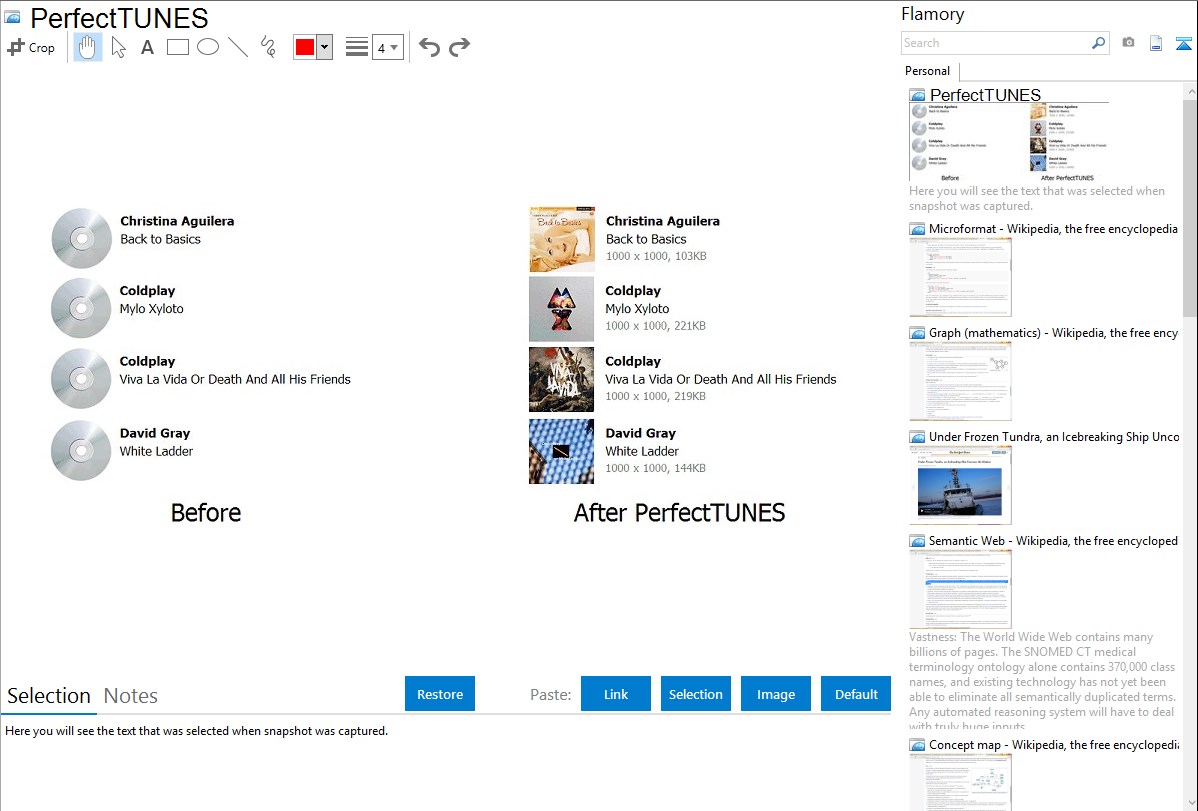Image resolution: width=1198 pixels, height=811 pixels.
Task: Activate the hand pan tool
Action: [87, 47]
